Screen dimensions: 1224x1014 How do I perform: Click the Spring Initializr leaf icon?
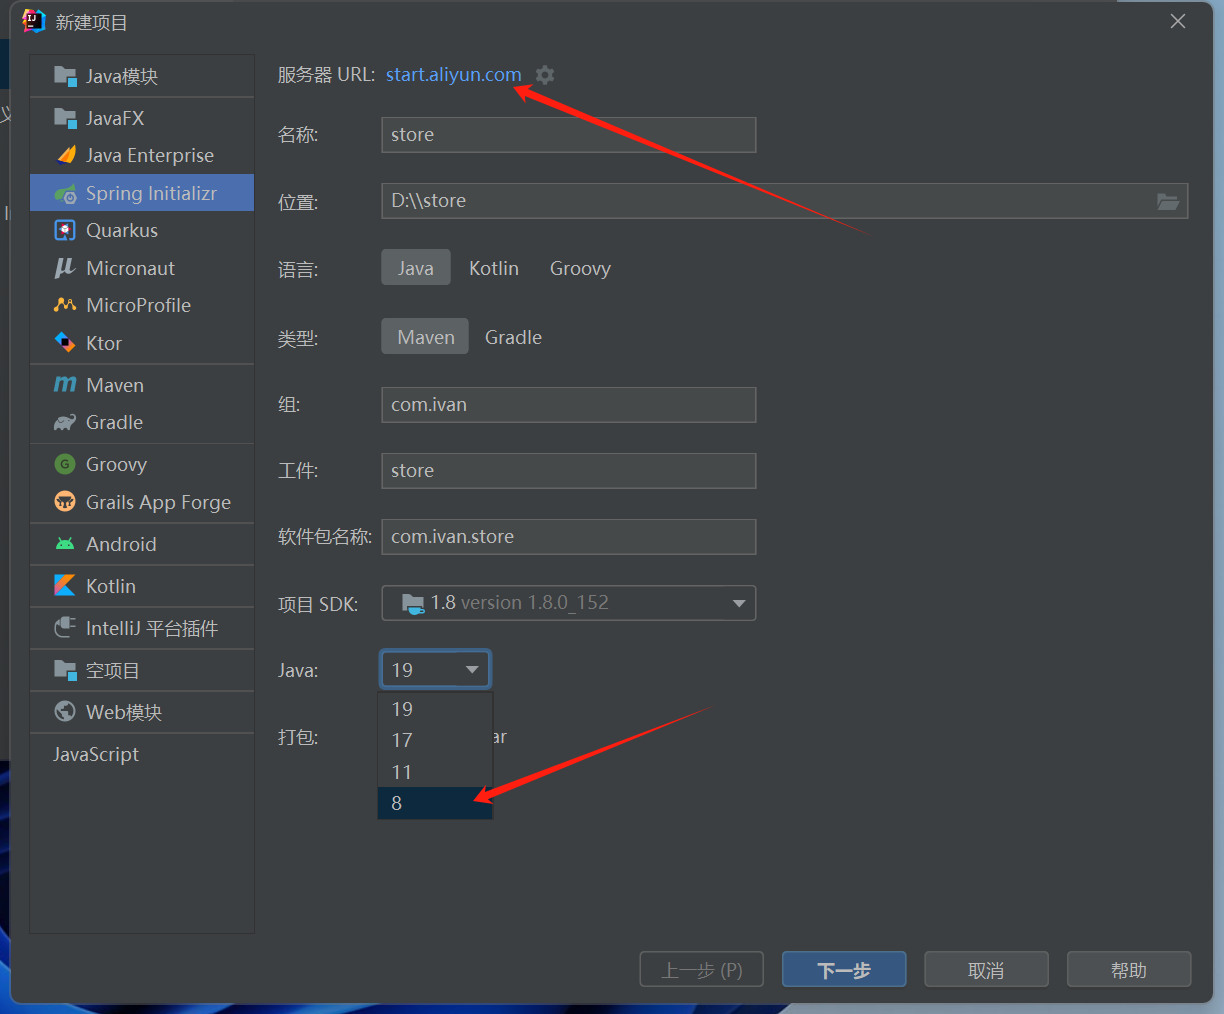[65, 193]
